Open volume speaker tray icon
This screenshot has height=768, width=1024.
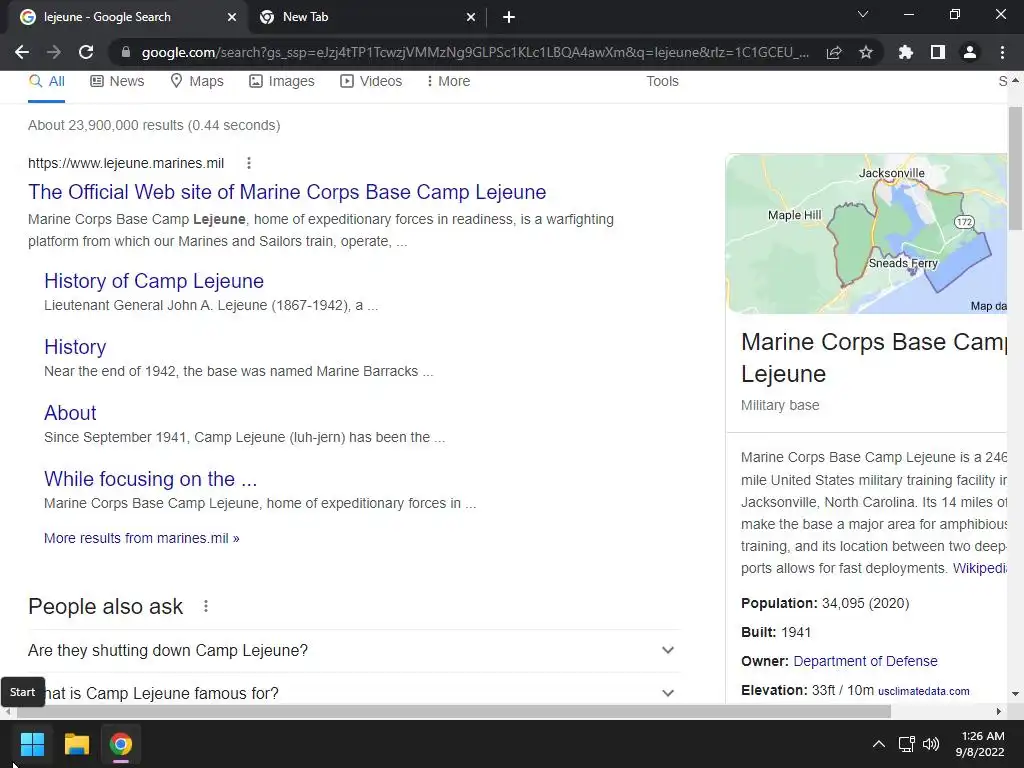[x=931, y=744]
